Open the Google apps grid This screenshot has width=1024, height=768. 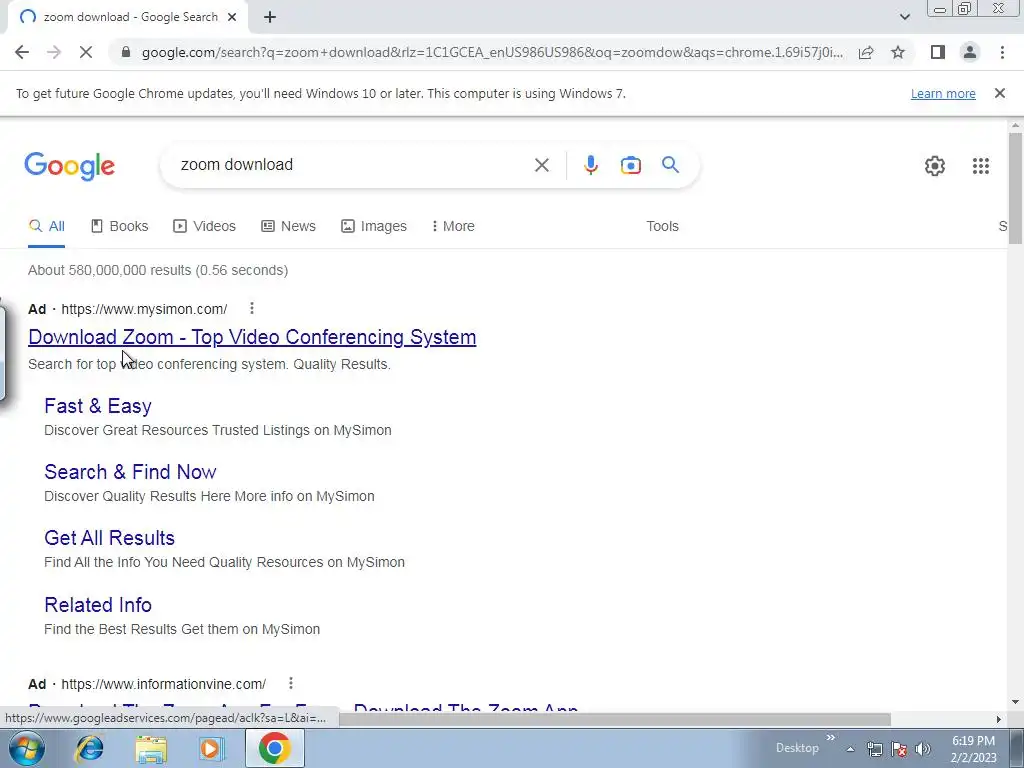pos(980,166)
